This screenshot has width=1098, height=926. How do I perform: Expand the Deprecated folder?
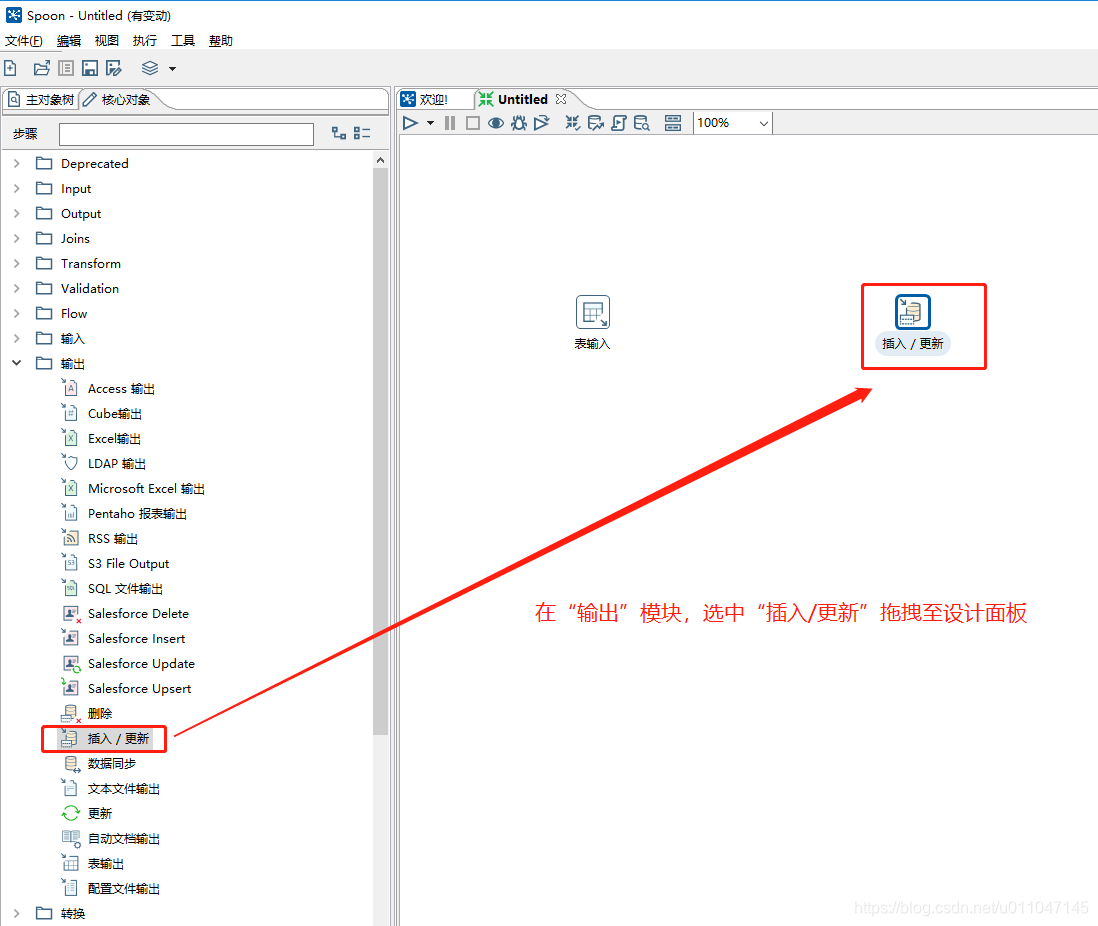pyautogui.click(x=17, y=163)
